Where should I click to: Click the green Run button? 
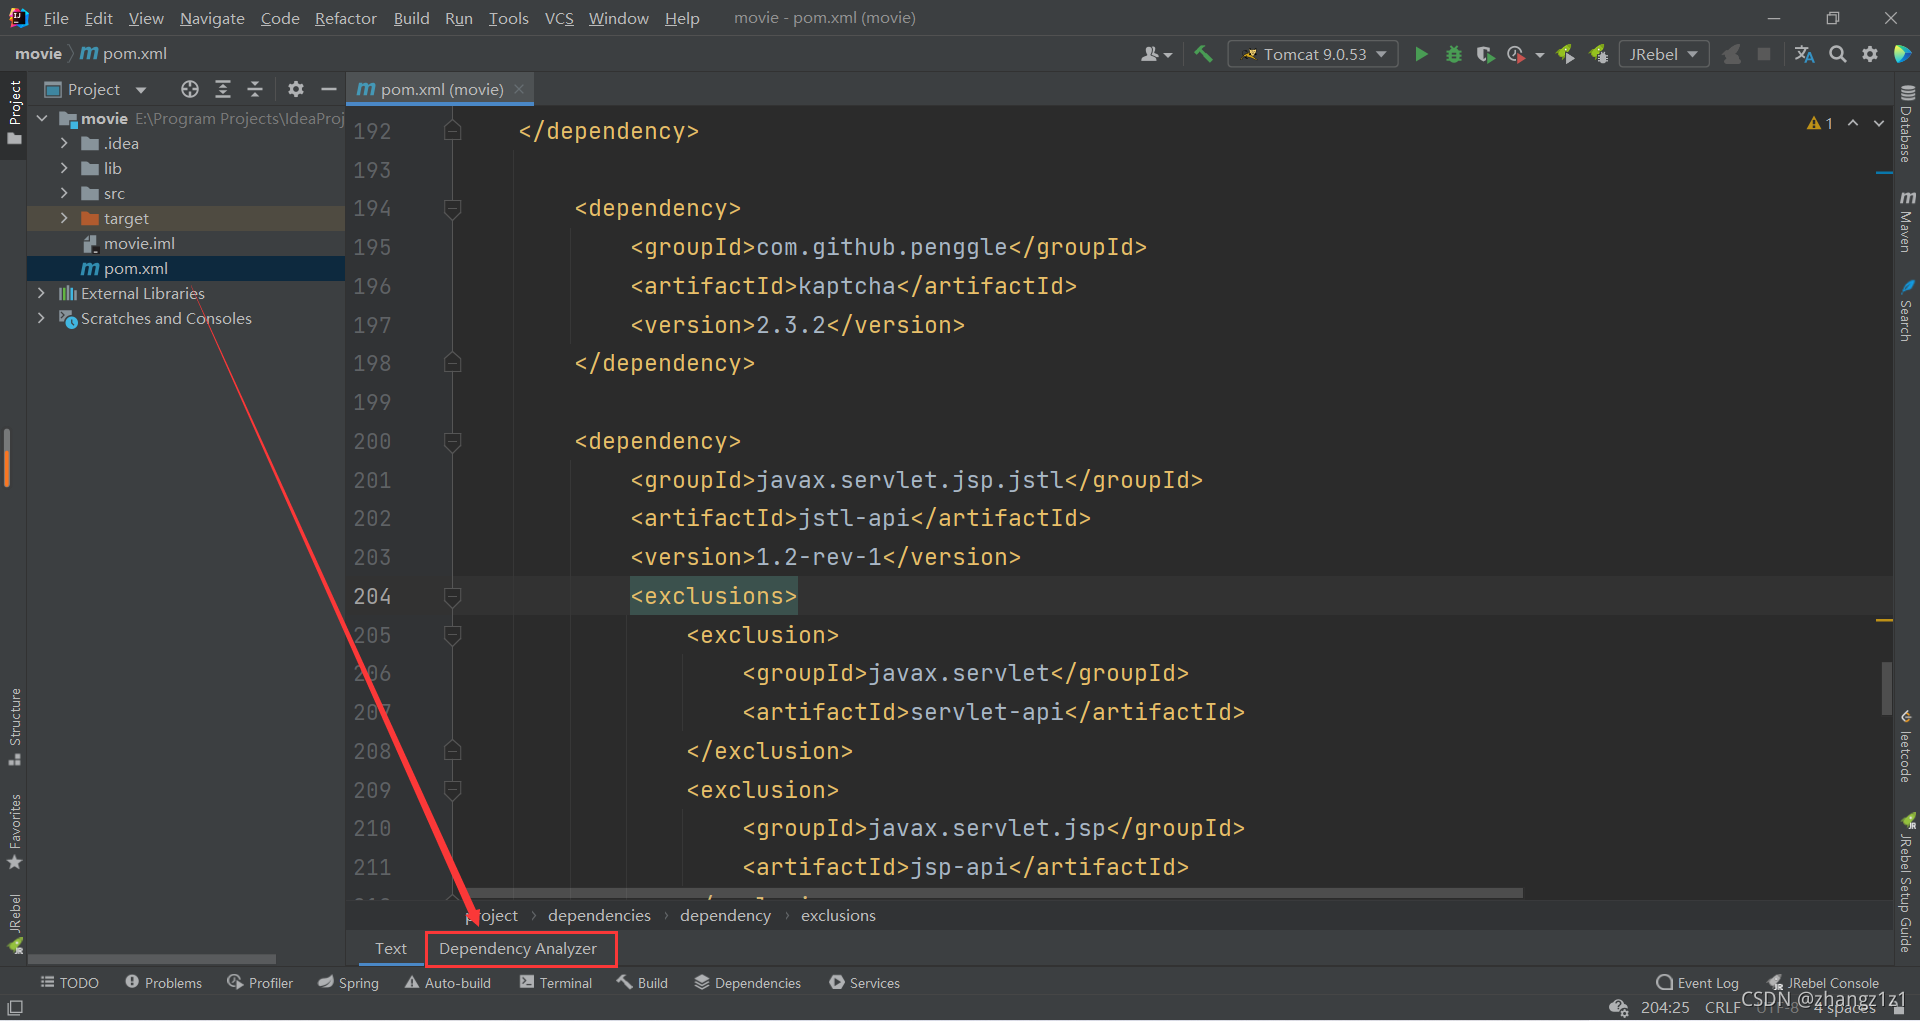point(1421,54)
